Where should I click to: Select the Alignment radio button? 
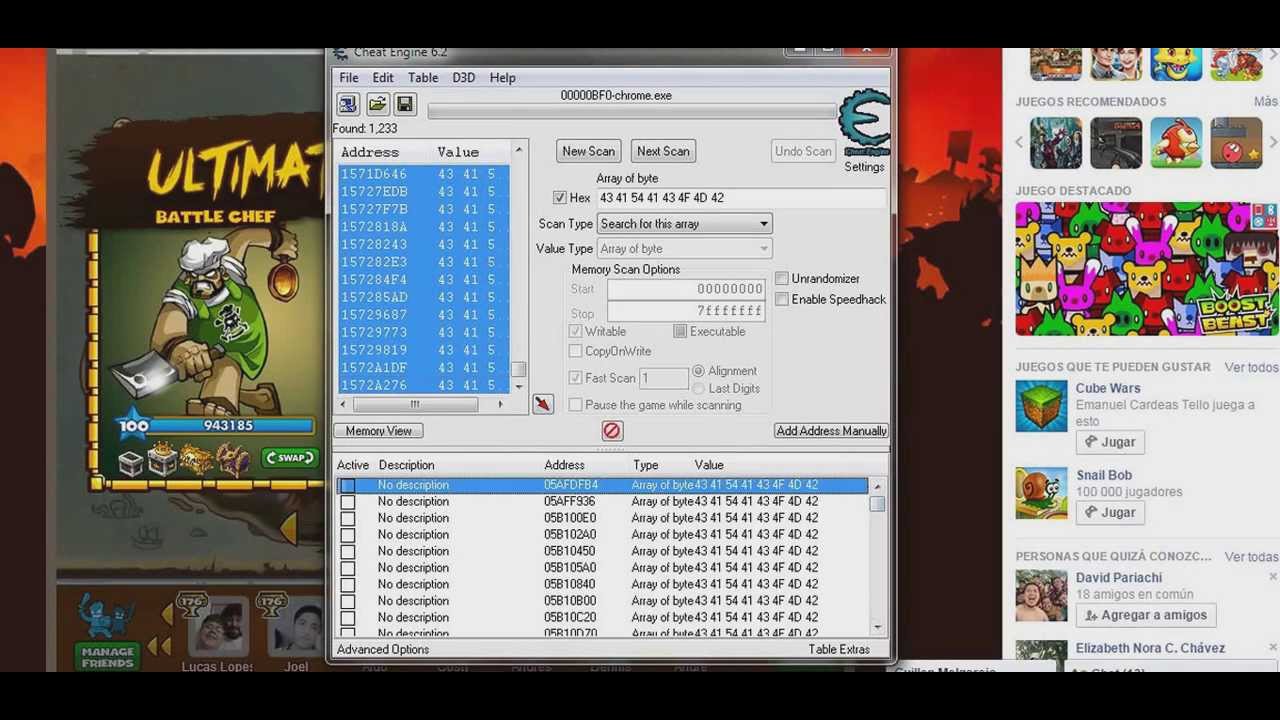pos(699,371)
